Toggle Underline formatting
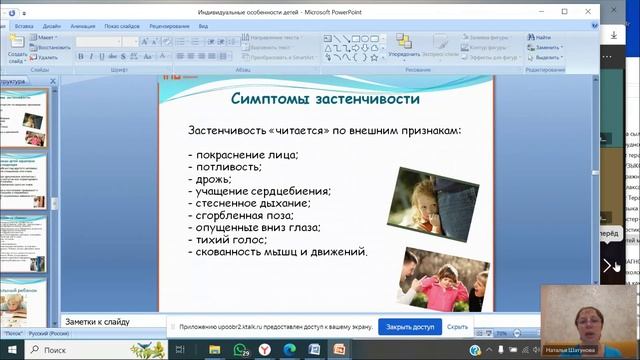640x360 pixels. (102, 56)
